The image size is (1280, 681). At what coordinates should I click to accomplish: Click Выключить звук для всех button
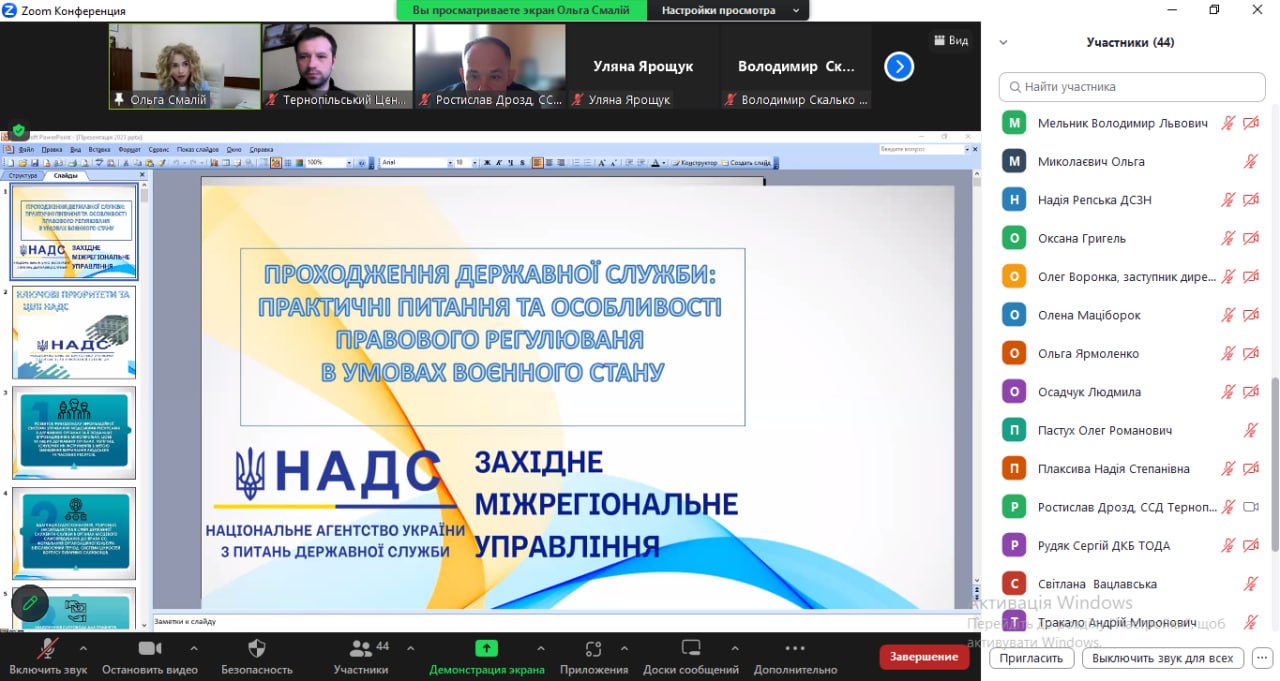1162,658
